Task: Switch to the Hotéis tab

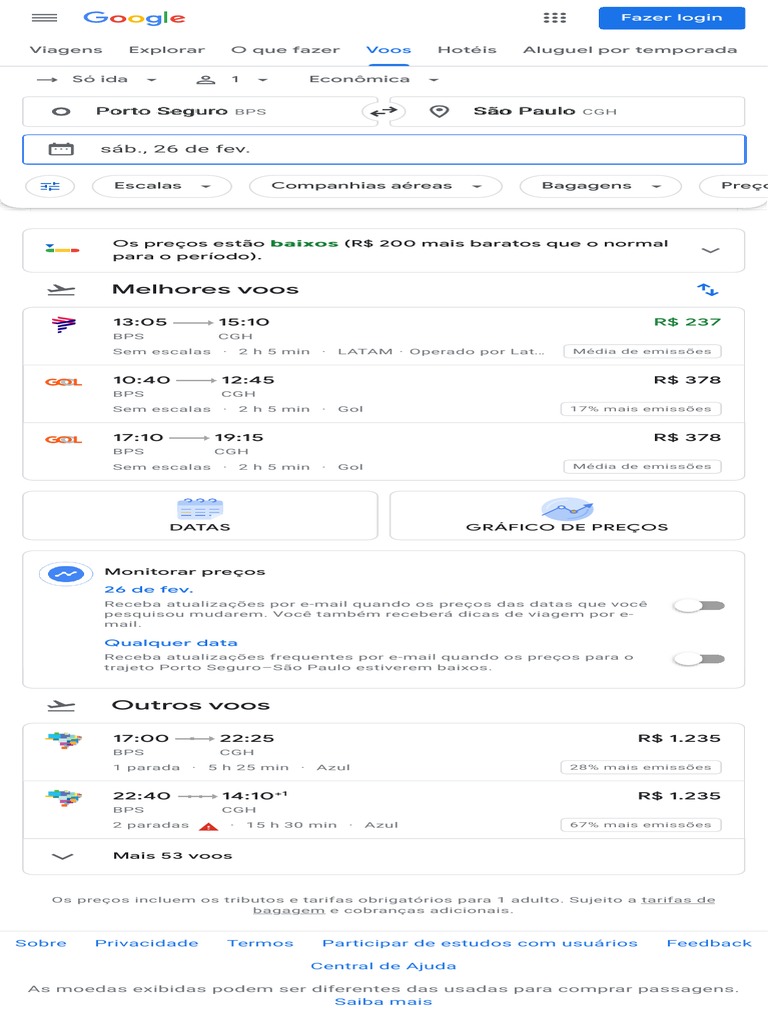Action: [466, 50]
